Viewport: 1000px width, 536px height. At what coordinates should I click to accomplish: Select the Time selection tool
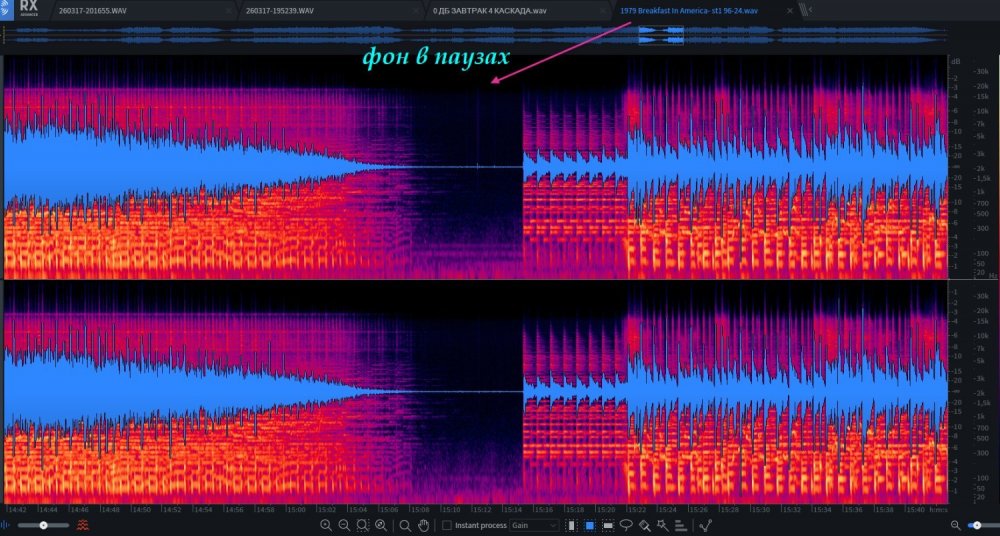pos(571,525)
